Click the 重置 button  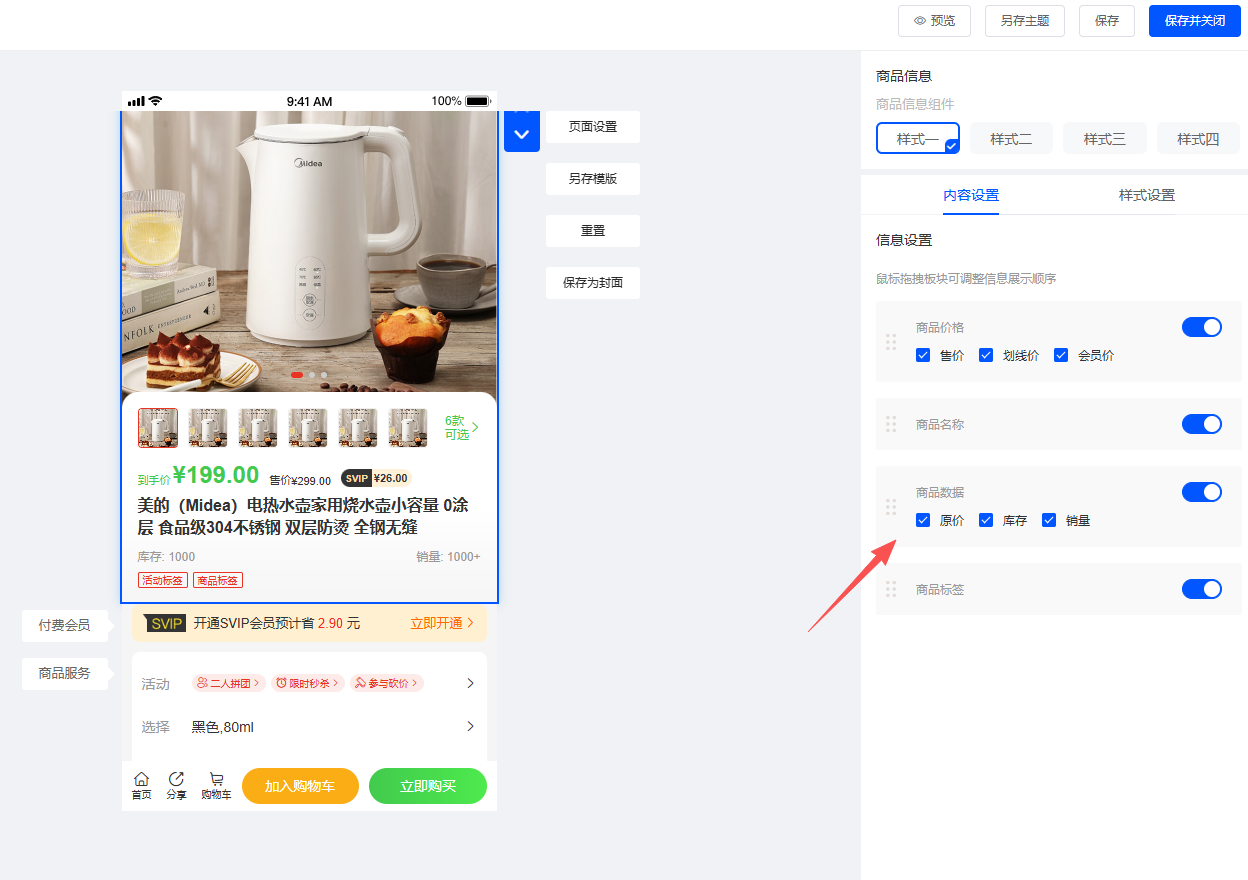coord(593,231)
